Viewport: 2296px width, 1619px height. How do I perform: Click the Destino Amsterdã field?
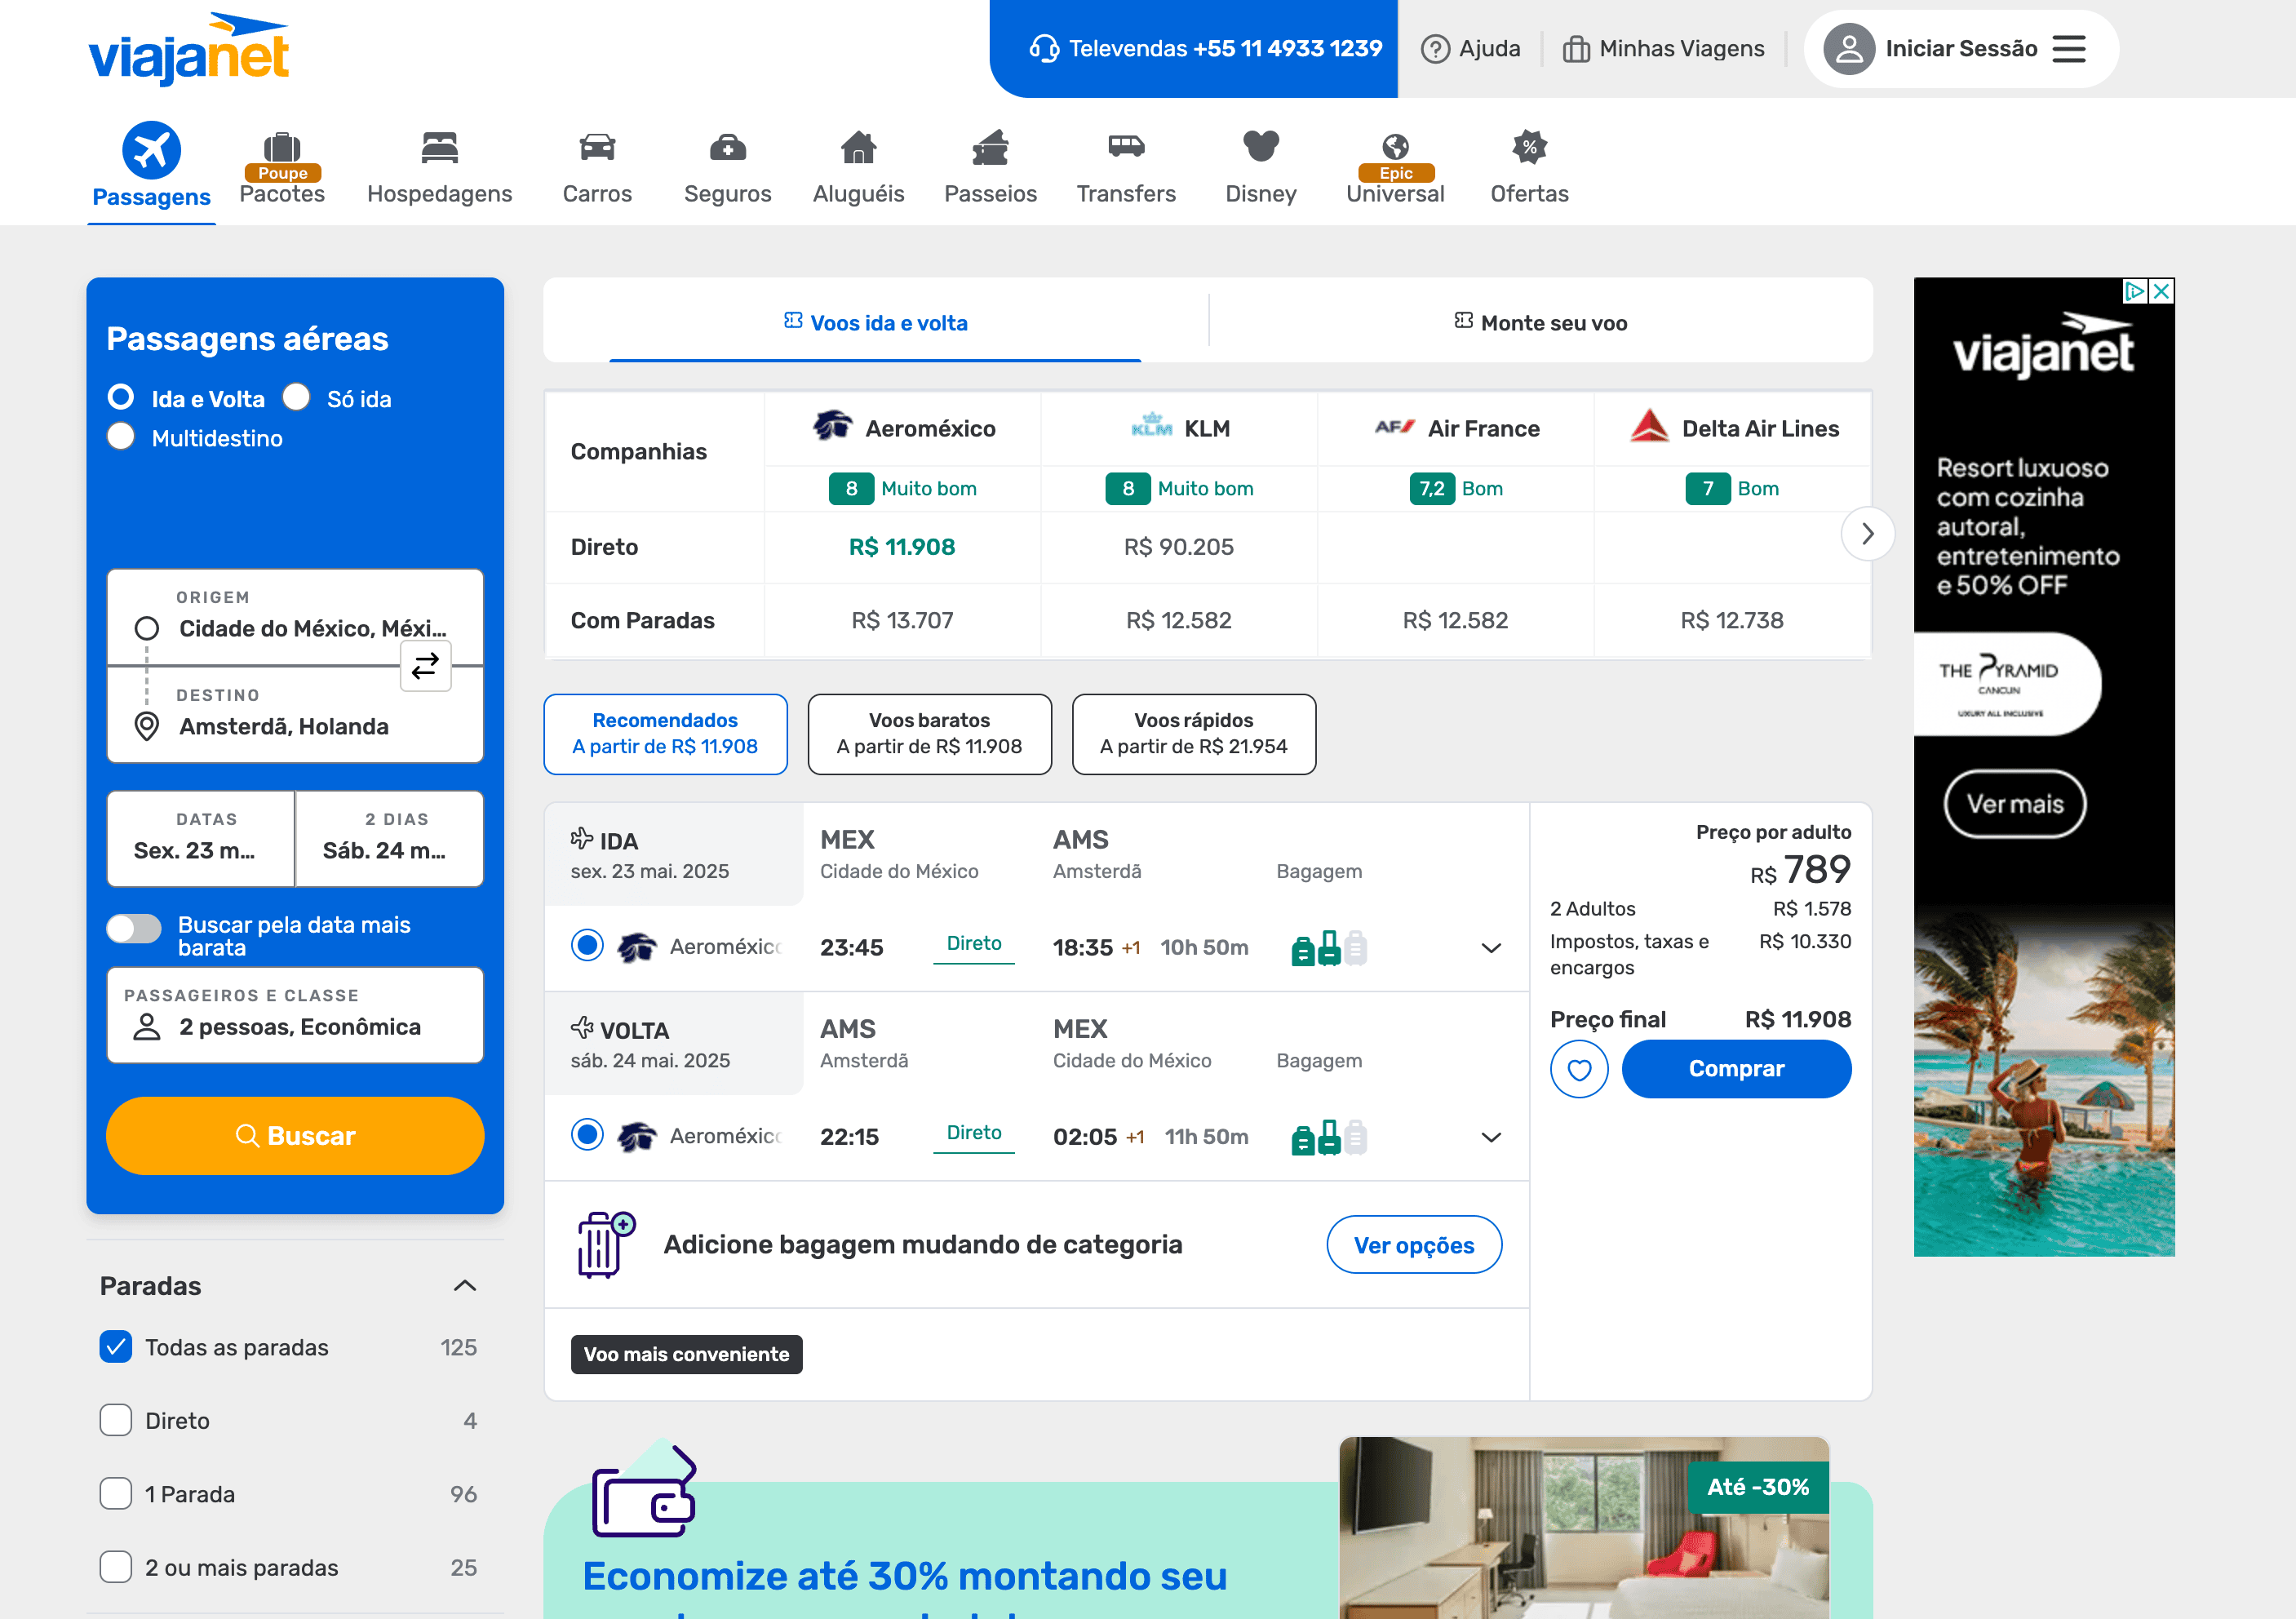pyautogui.click(x=284, y=726)
